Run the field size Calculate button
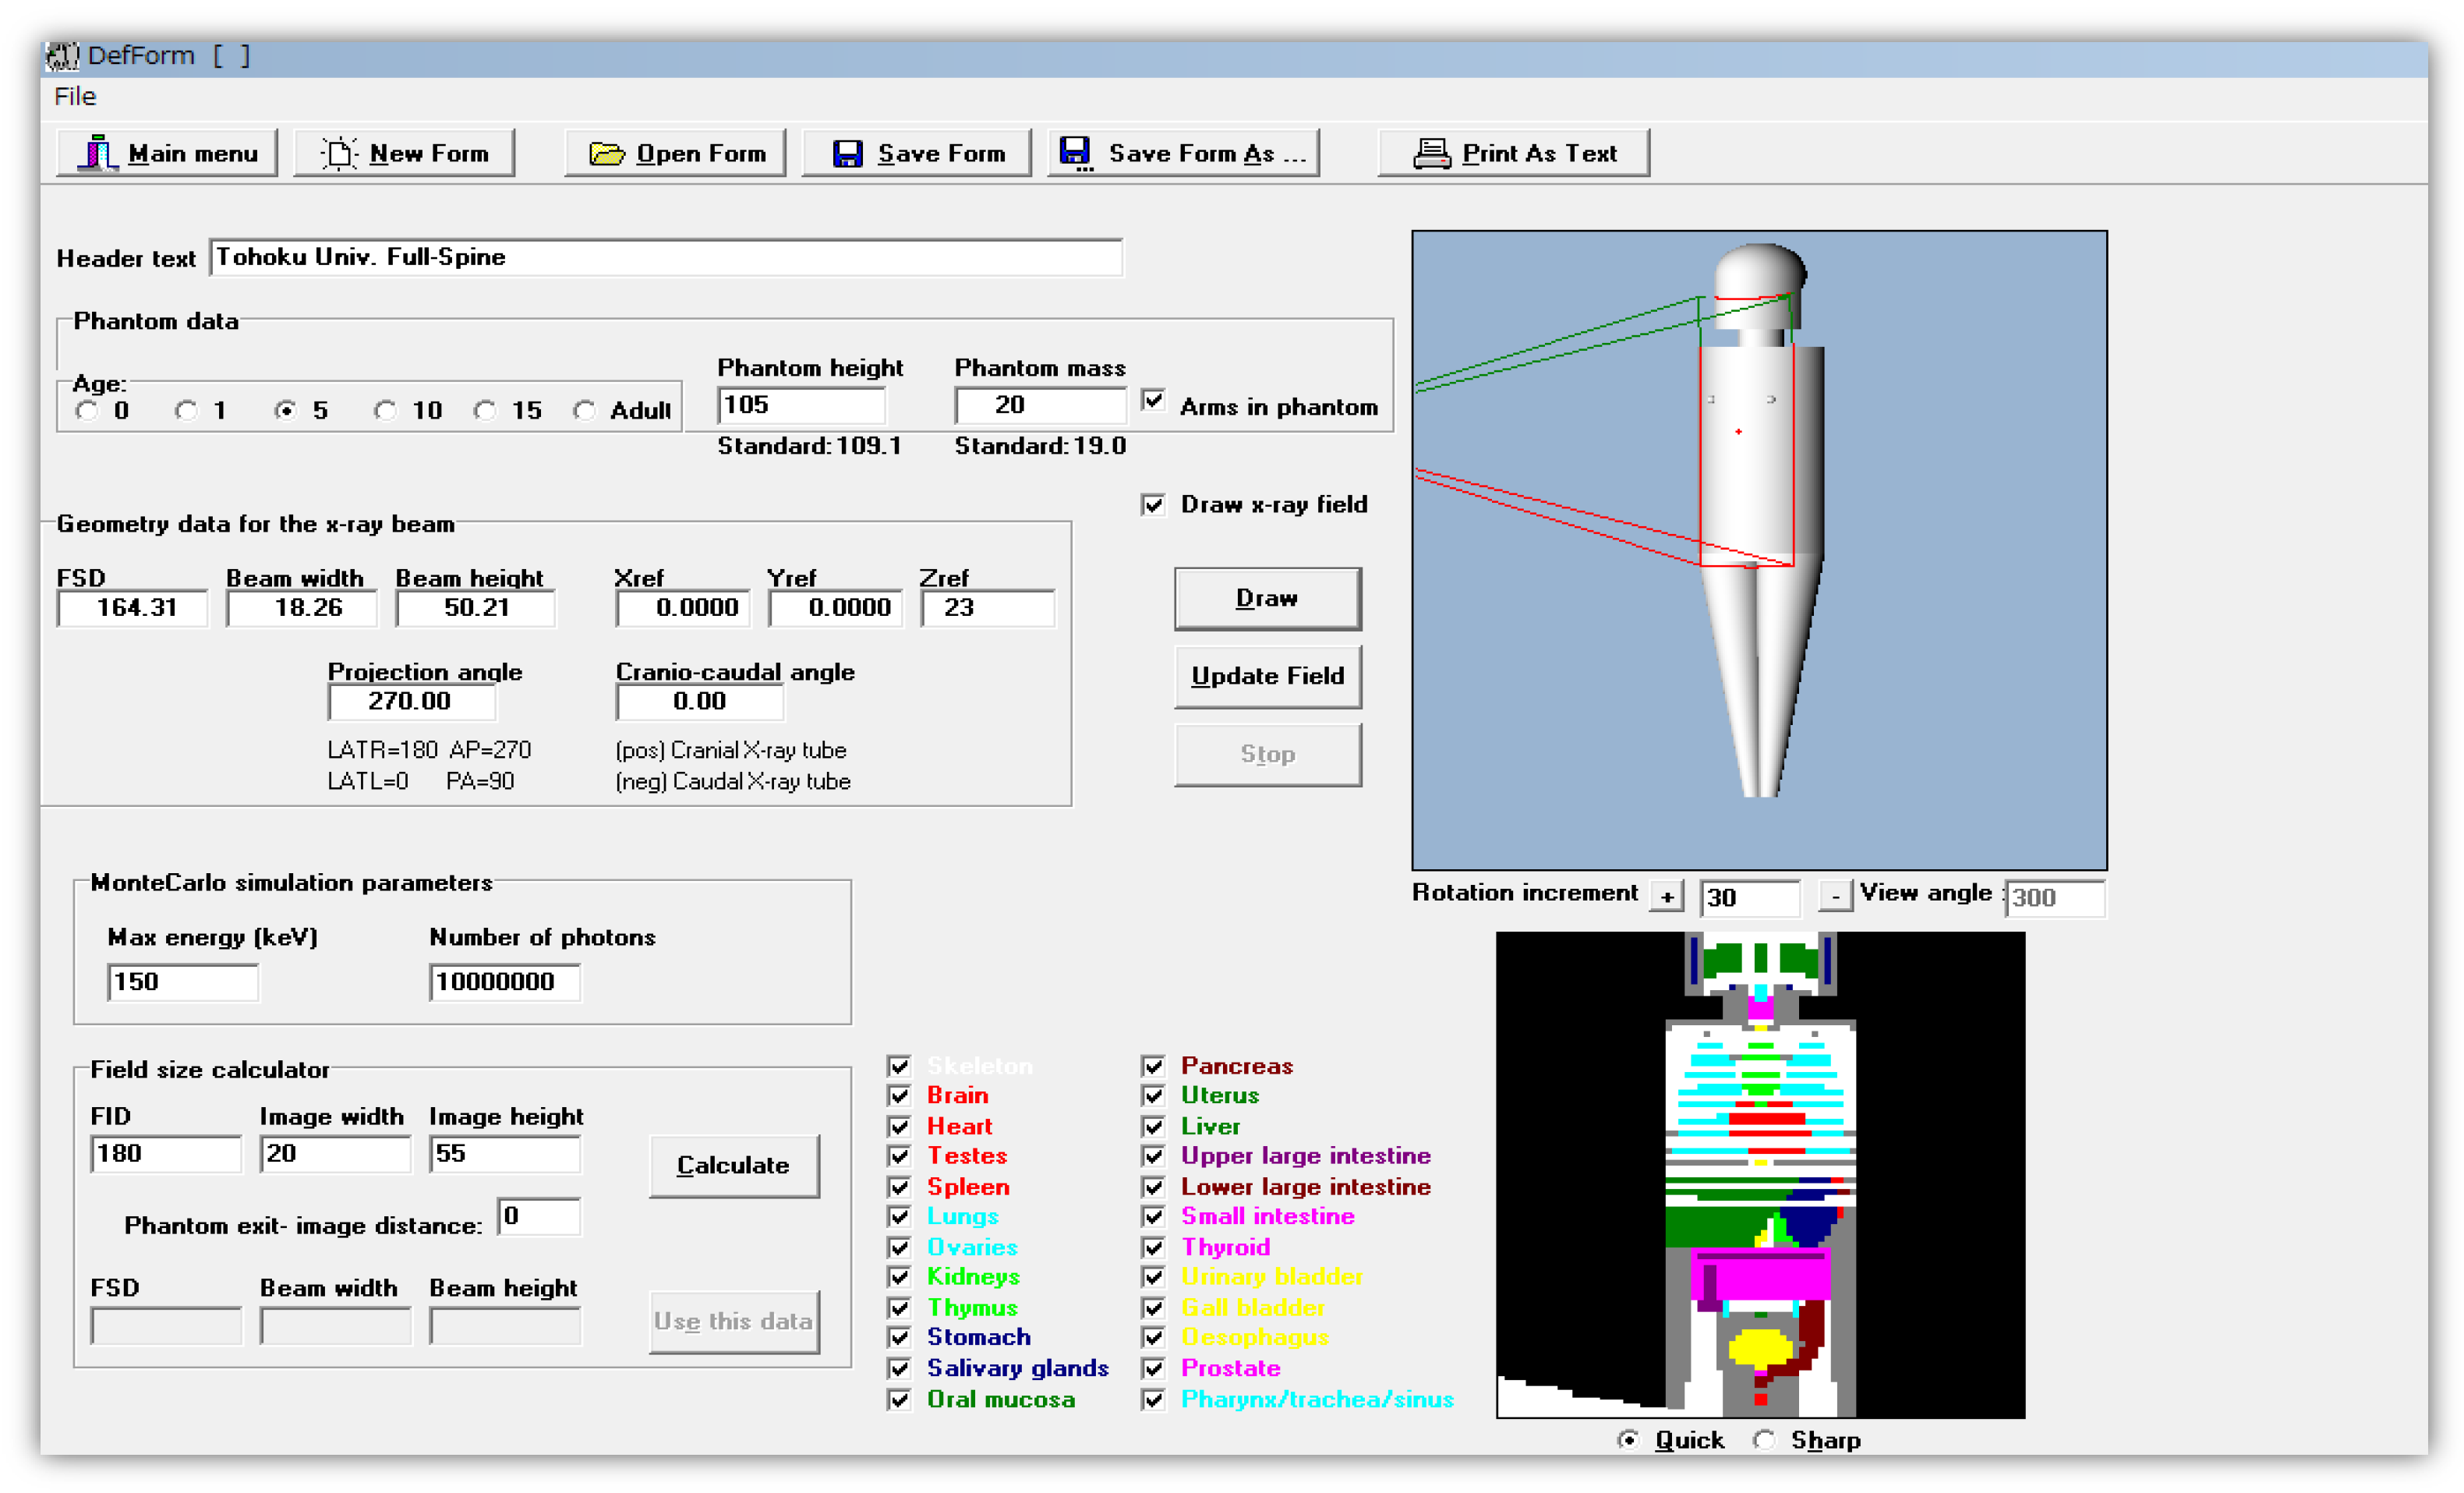Viewport: 2464px width, 1493px height. pyautogui.click(x=734, y=1165)
